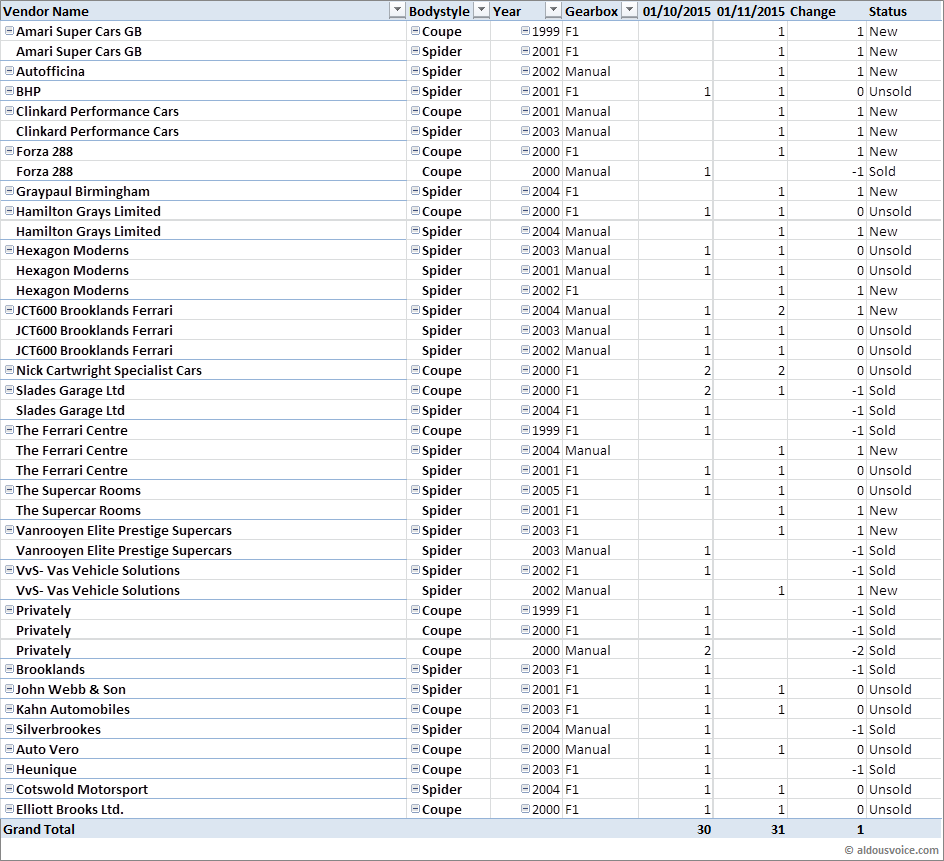The height and width of the screenshot is (861, 944).
Task: Collapse year 2002 in Autofficina row
Action: coord(526,71)
